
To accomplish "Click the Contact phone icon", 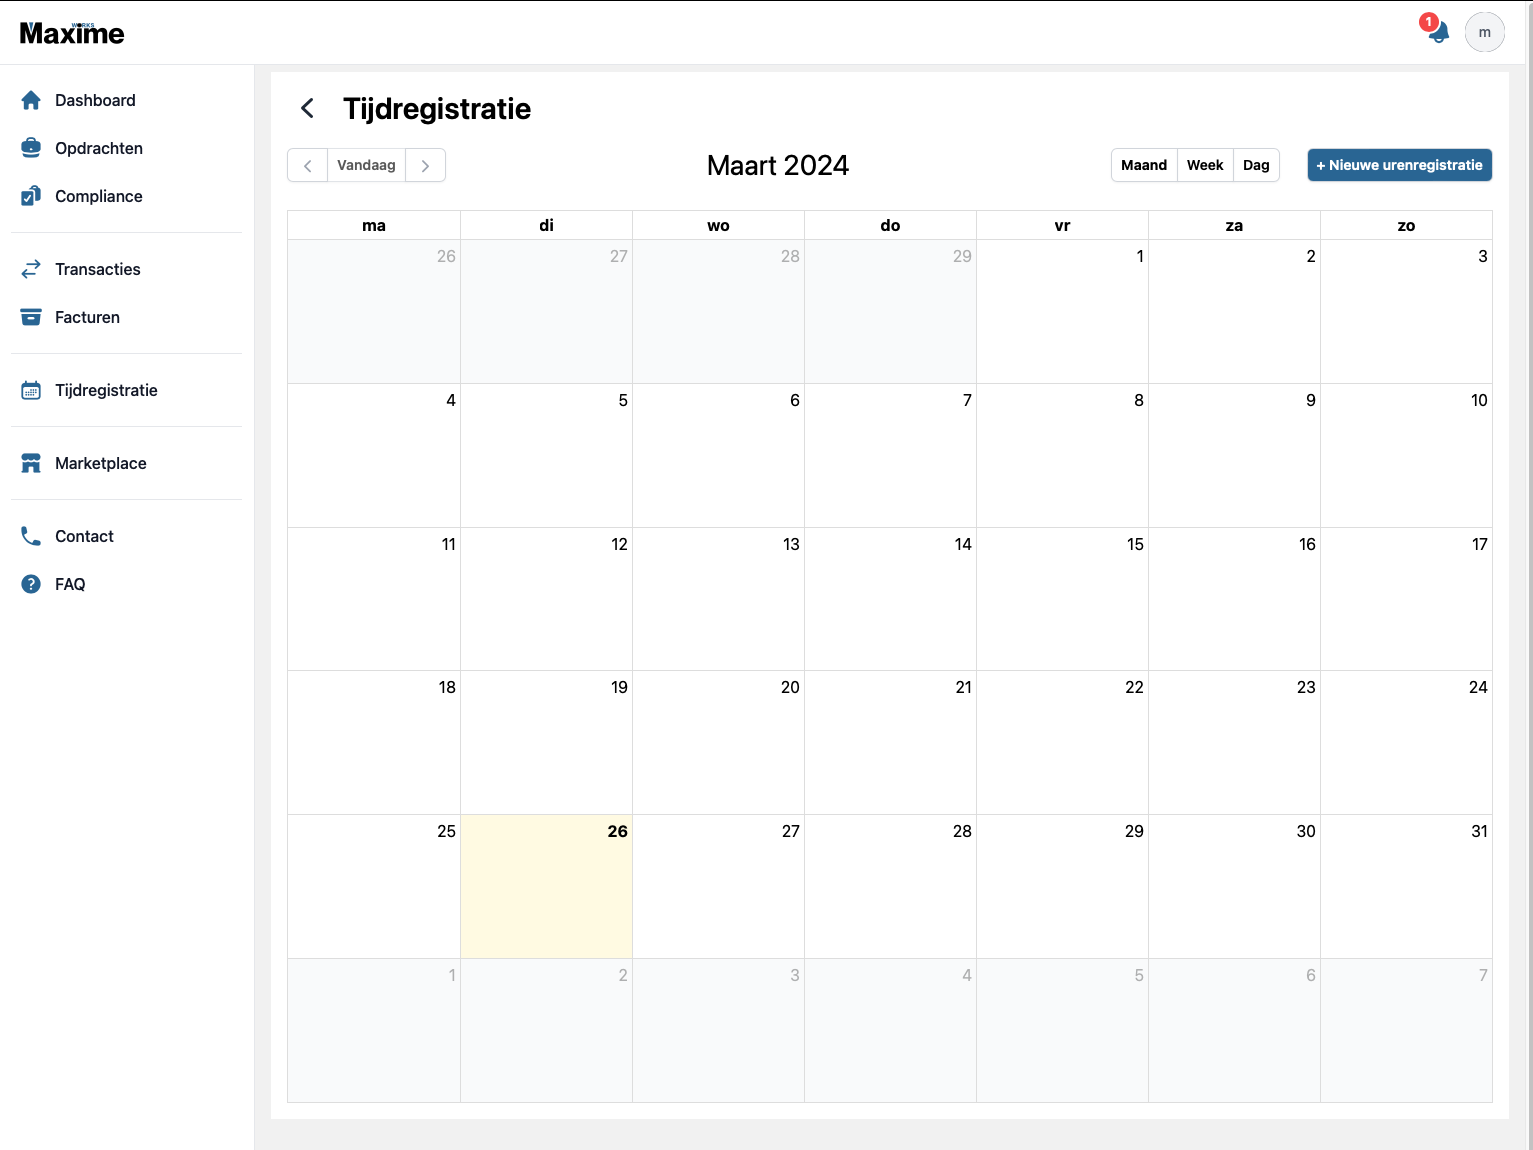I will [31, 536].
